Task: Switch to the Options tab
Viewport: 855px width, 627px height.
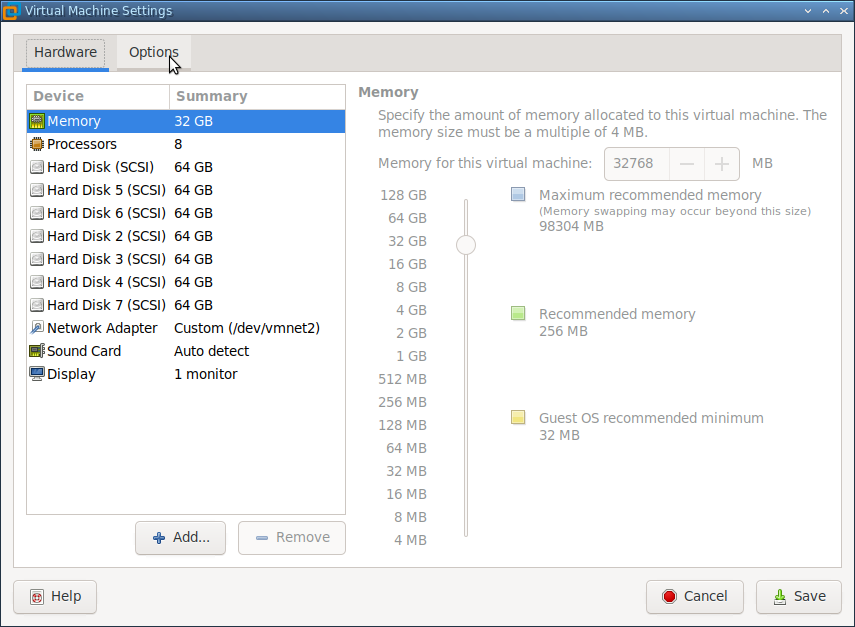Action: coord(153,53)
